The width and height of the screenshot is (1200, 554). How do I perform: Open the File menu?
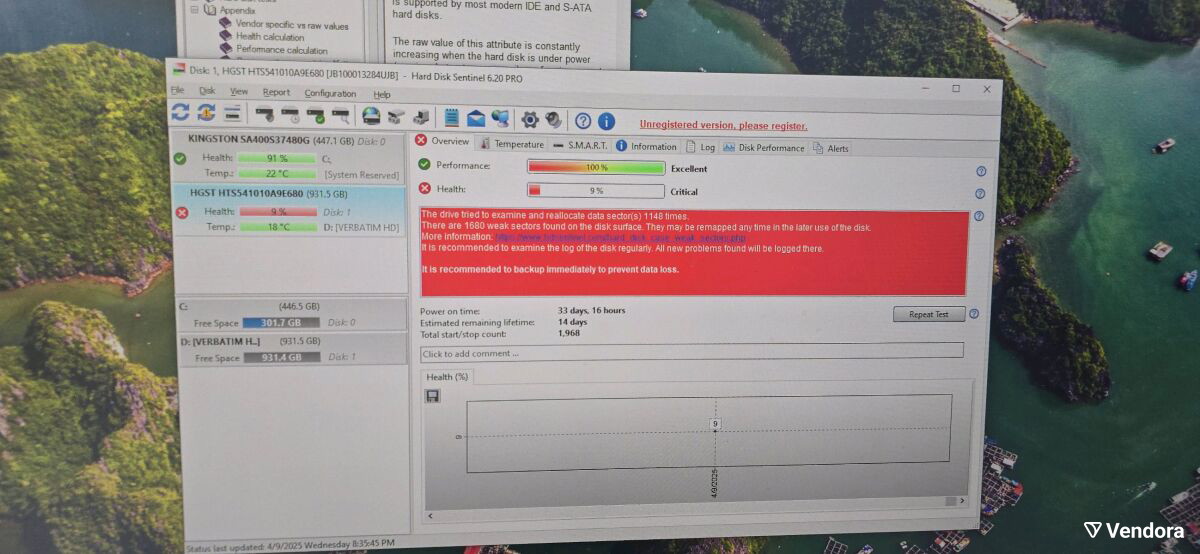click(x=177, y=90)
